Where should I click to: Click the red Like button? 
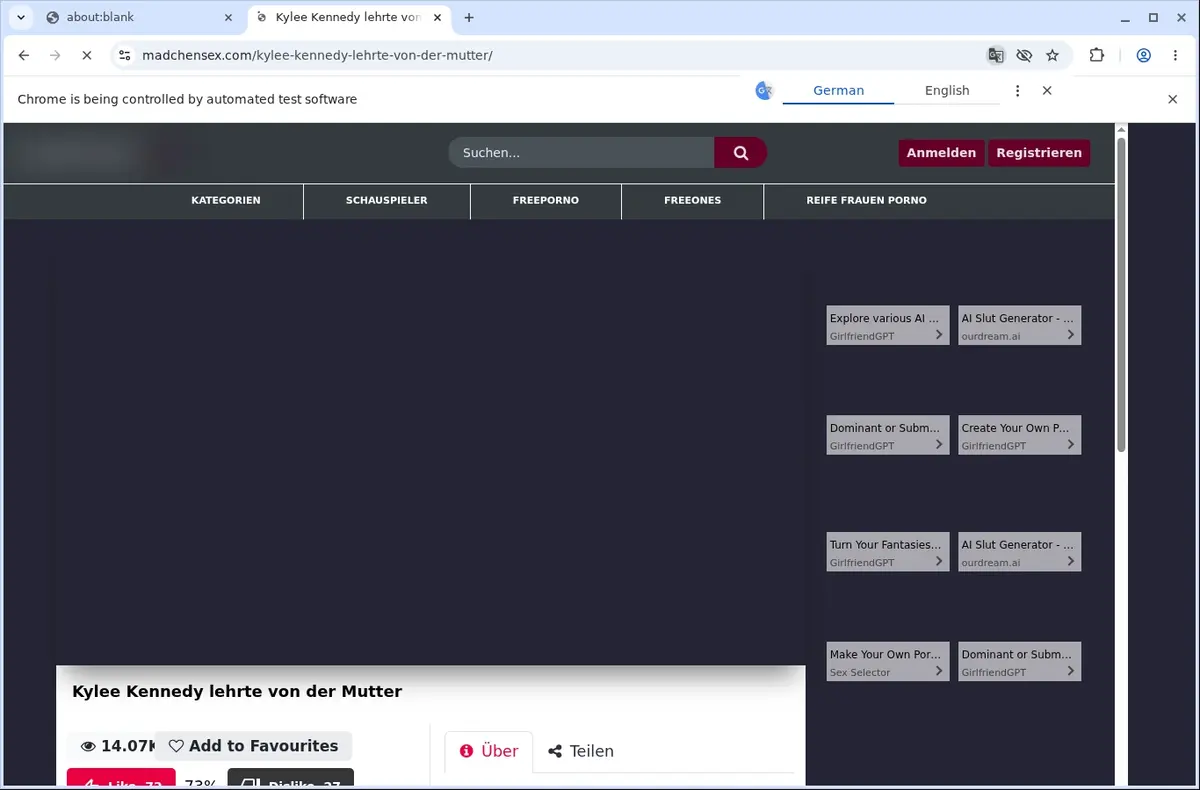click(x=121, y=779)
